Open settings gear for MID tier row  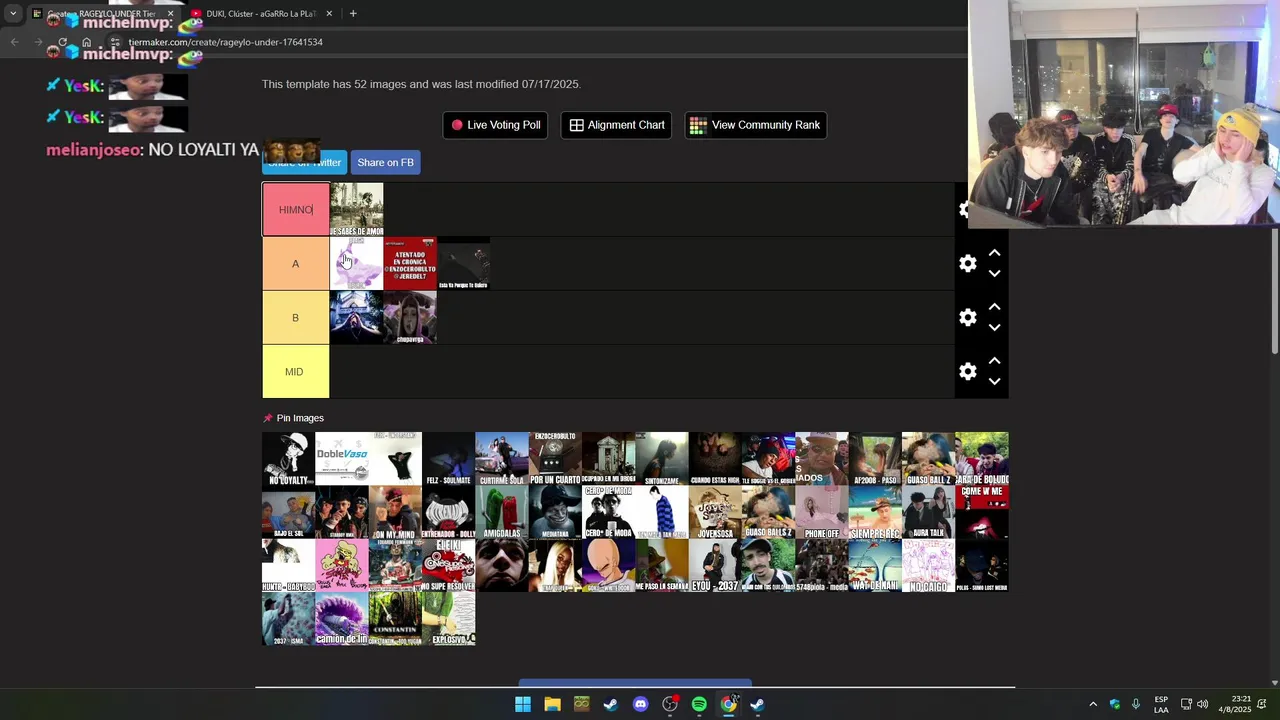[x=967, y=372]
